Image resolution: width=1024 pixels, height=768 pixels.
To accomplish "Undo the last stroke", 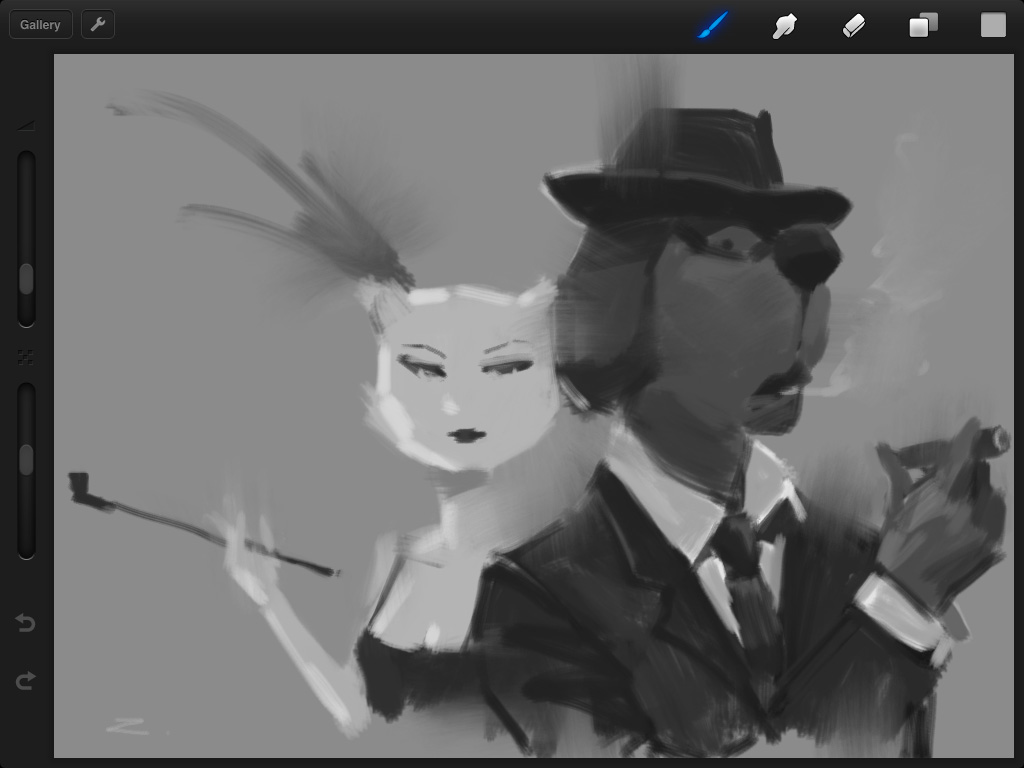I will 25,623.
